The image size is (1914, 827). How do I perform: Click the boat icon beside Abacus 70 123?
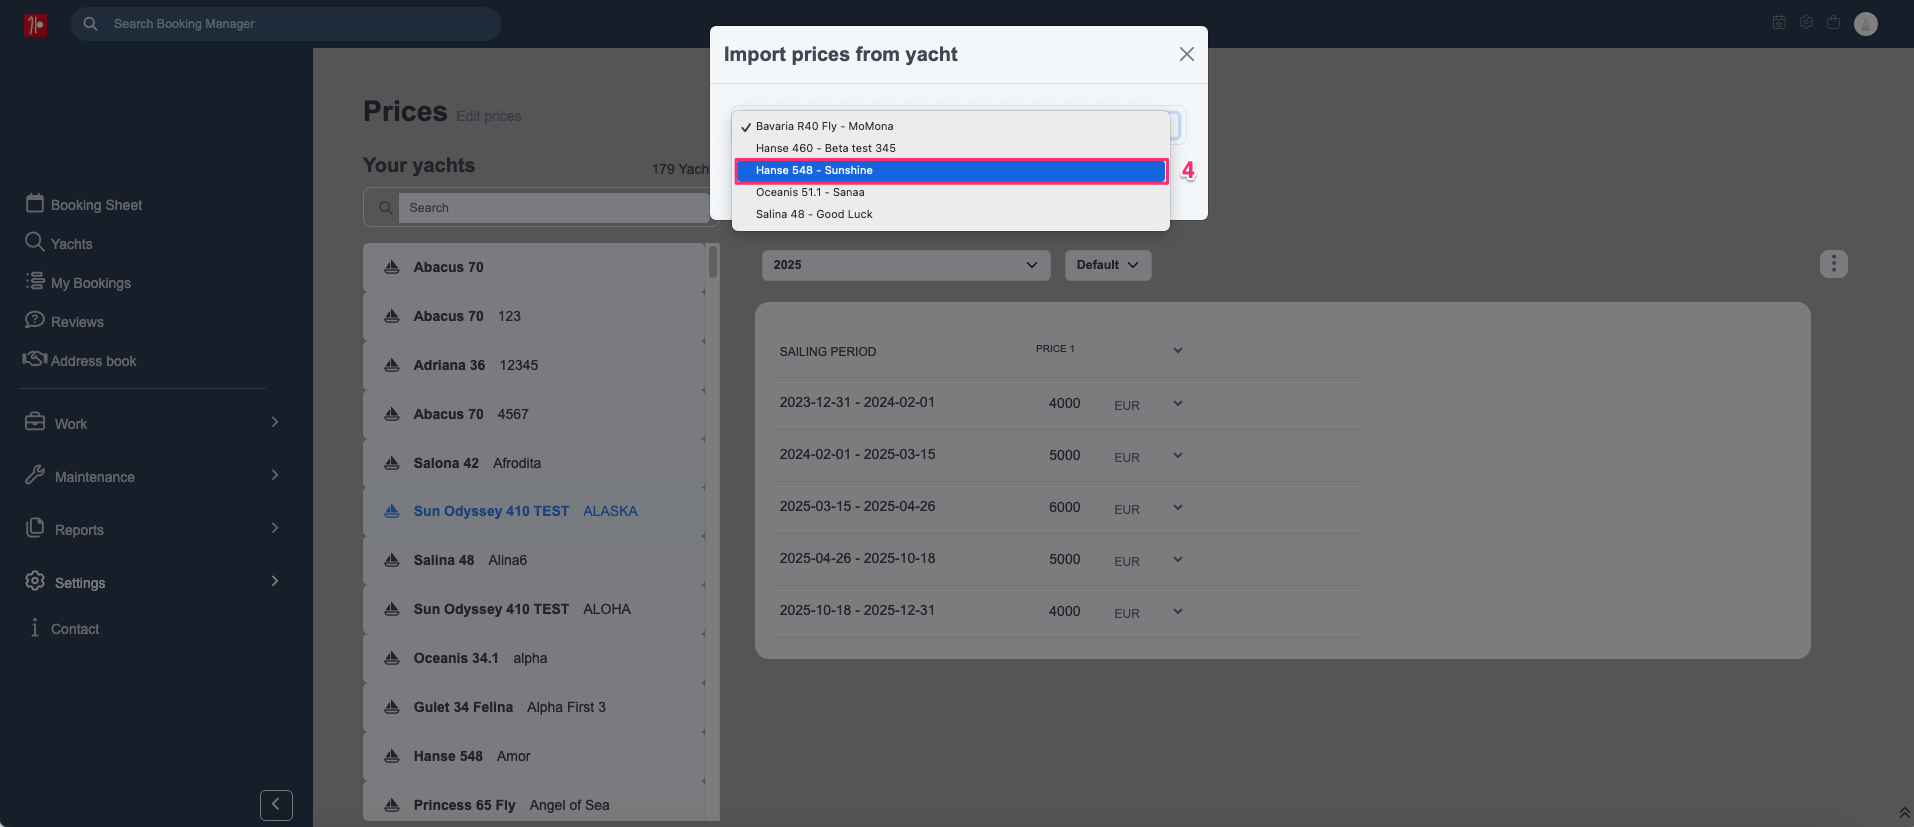(x=392, y=316)
